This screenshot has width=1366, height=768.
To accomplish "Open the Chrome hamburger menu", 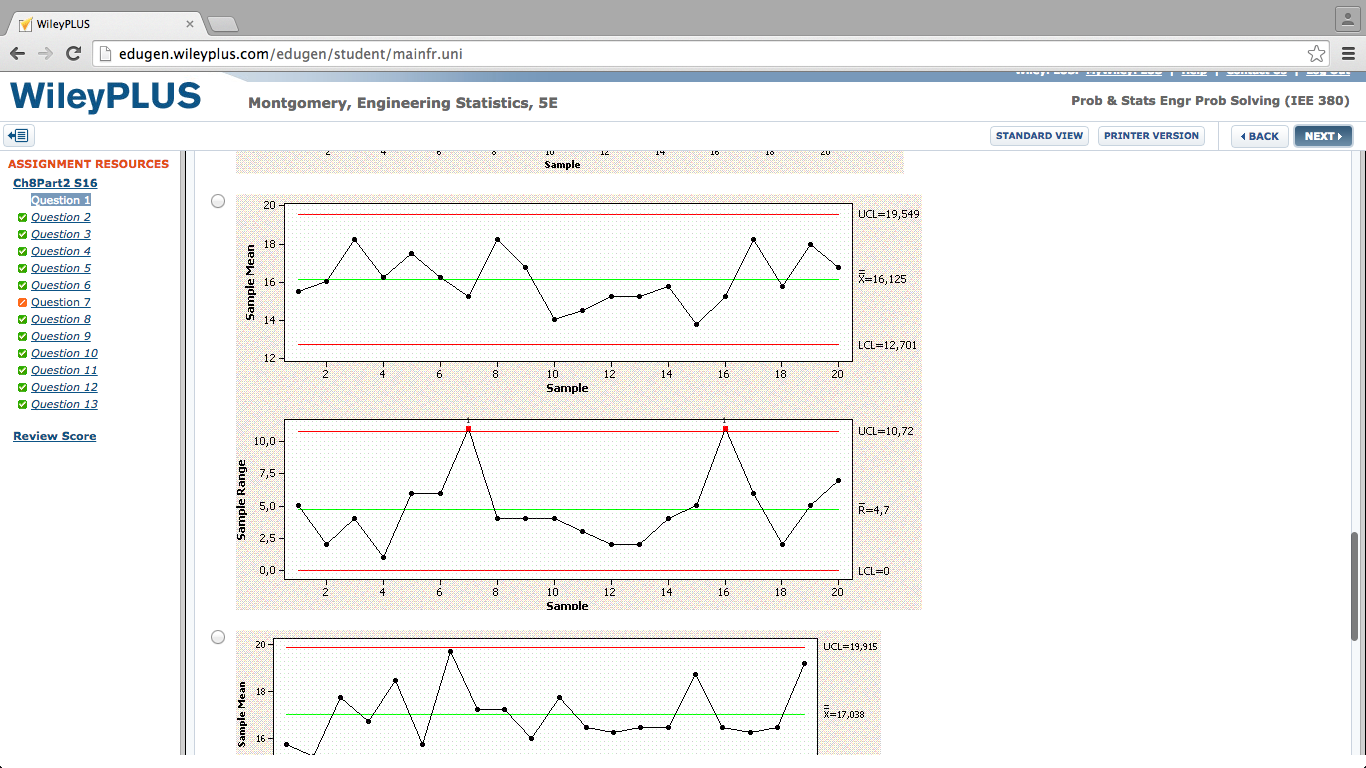I will [1348, 54].
